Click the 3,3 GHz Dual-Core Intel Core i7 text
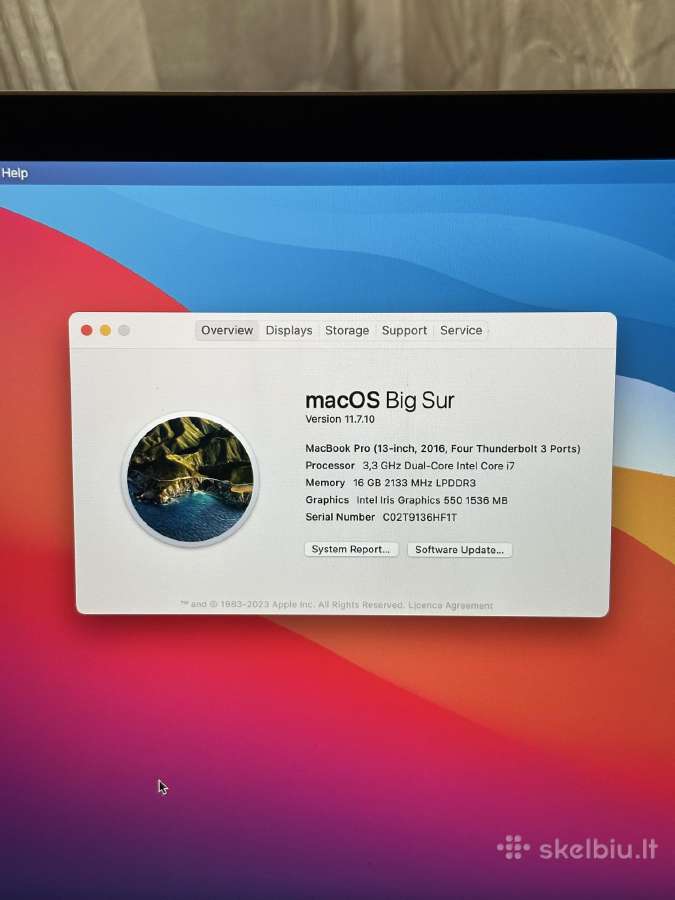This screenshot has height=900, width=675. (439, 465)
